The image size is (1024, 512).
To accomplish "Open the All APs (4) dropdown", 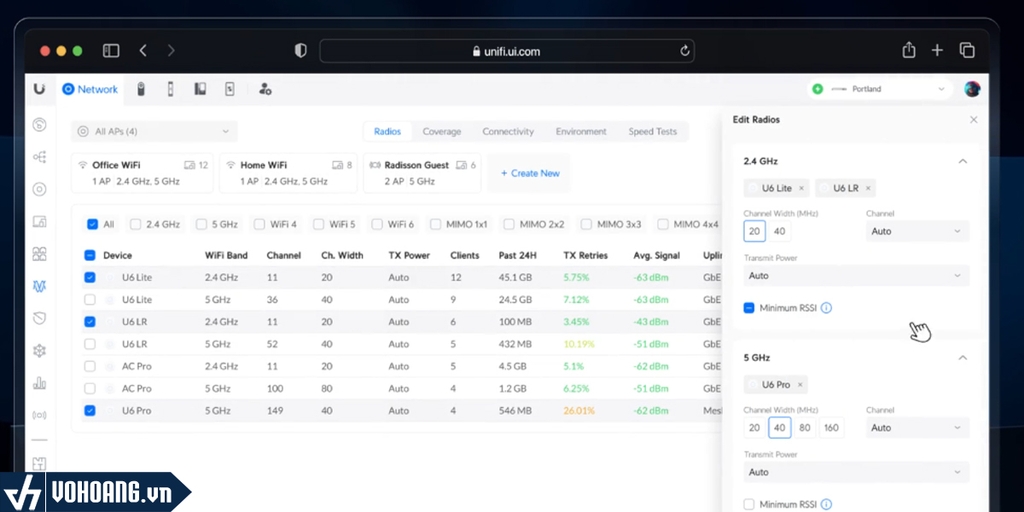I will (x=154, y=131).
